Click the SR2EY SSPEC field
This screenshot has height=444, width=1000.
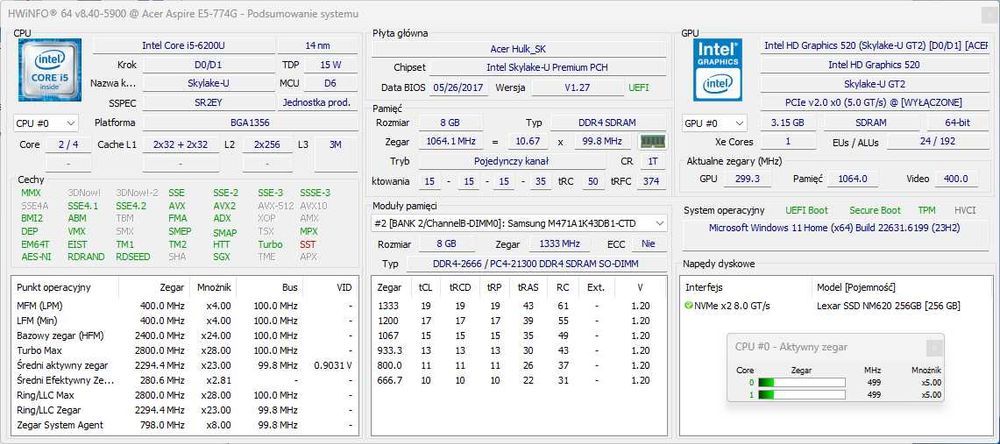click(x=208, y=102)
